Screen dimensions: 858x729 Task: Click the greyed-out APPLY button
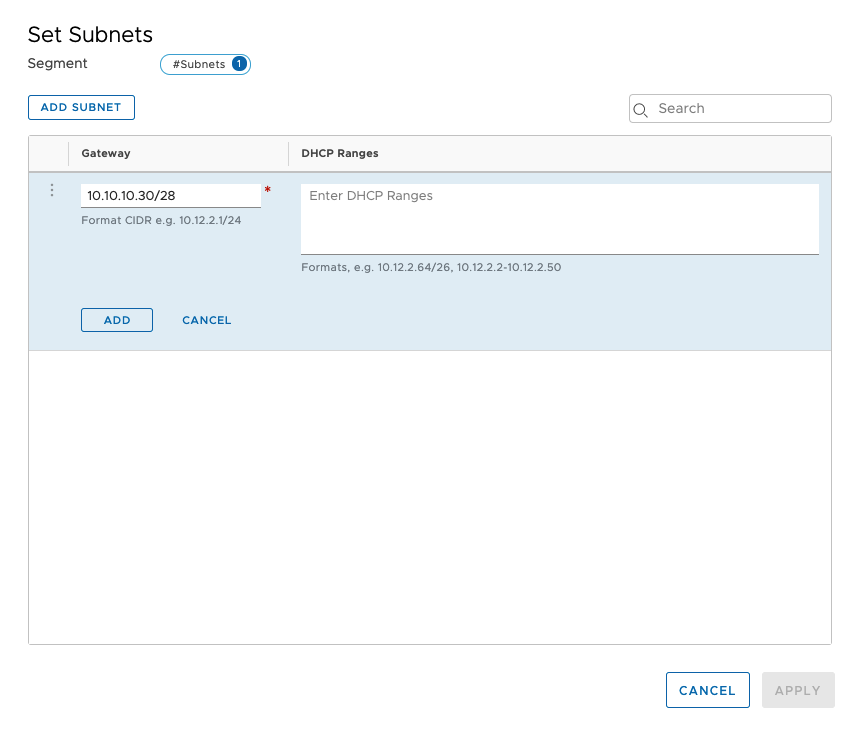(x=797, y=690)
